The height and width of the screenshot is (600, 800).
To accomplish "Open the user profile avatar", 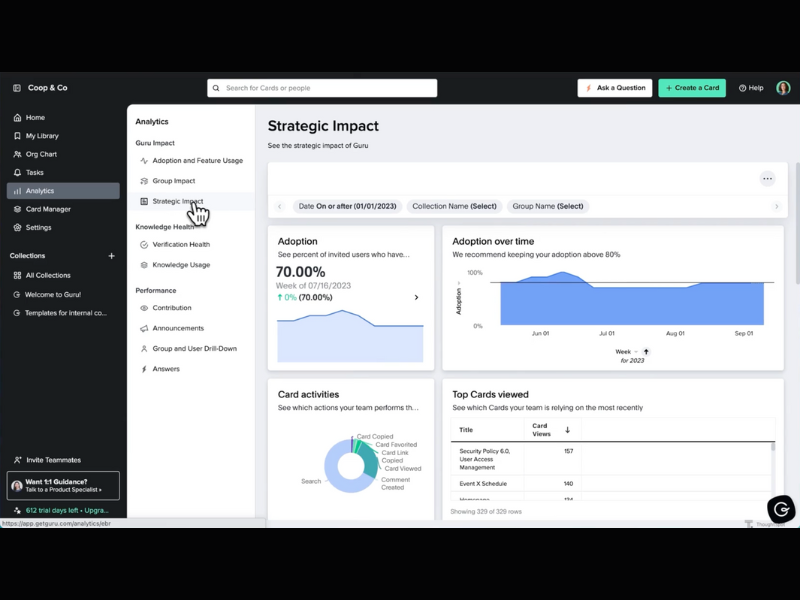I will [x=783, y=88].
